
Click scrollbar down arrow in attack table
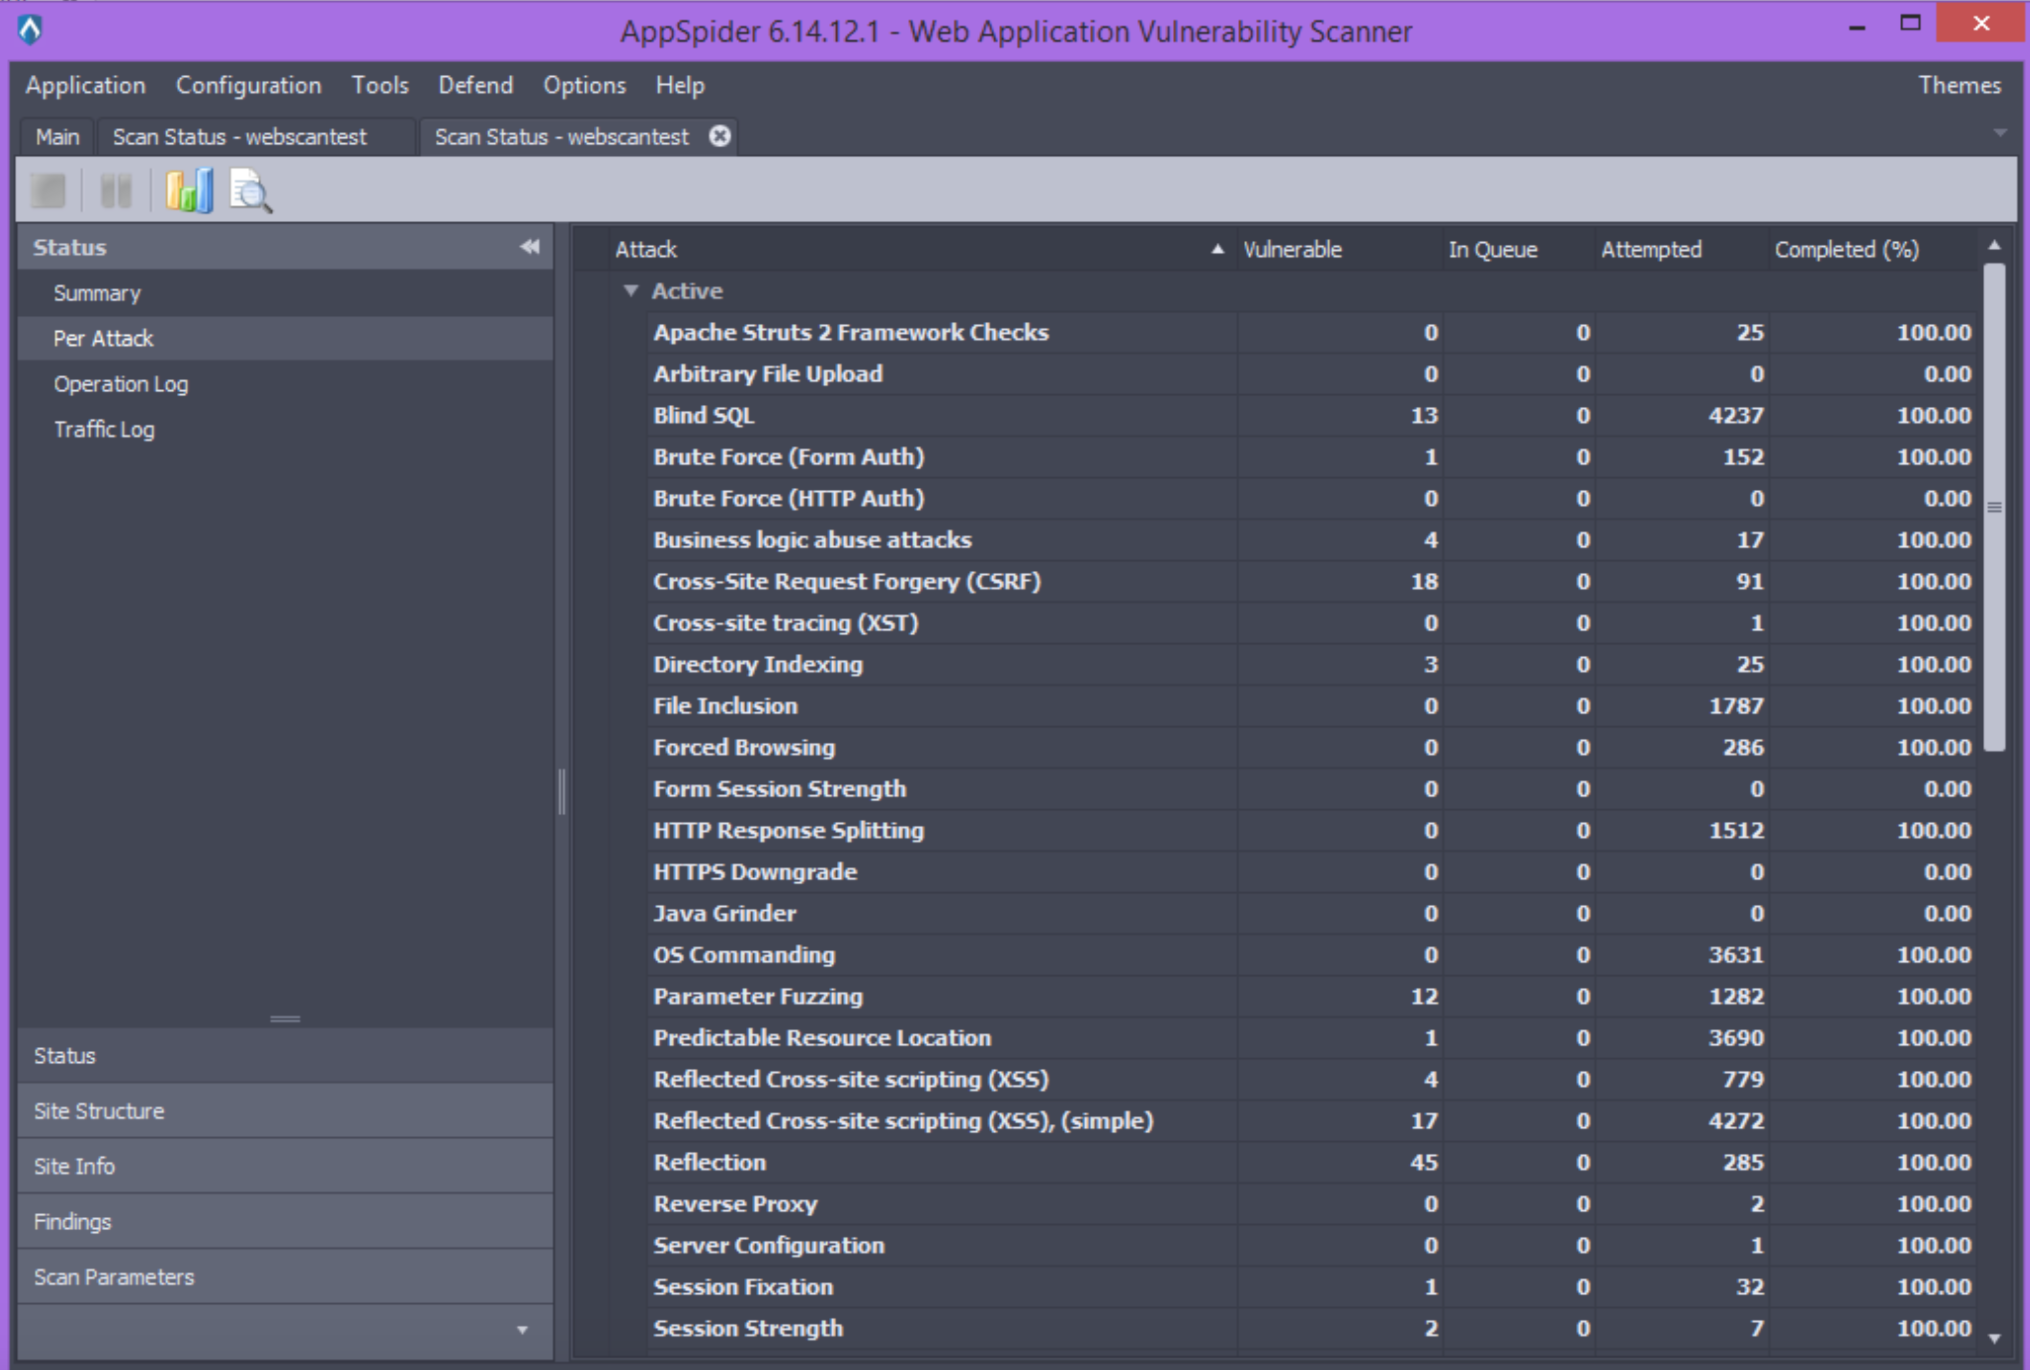(x=1994, y=1338)
